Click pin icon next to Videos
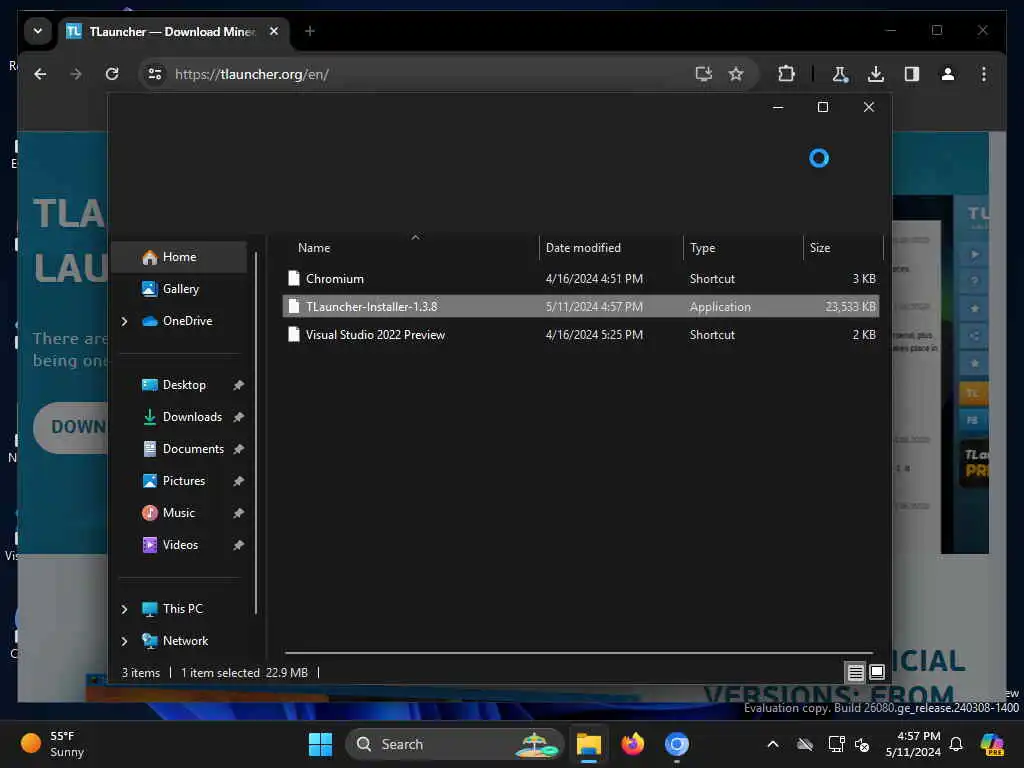The width and height of the screenshot is (1024, 768). (x=238, y=545)
